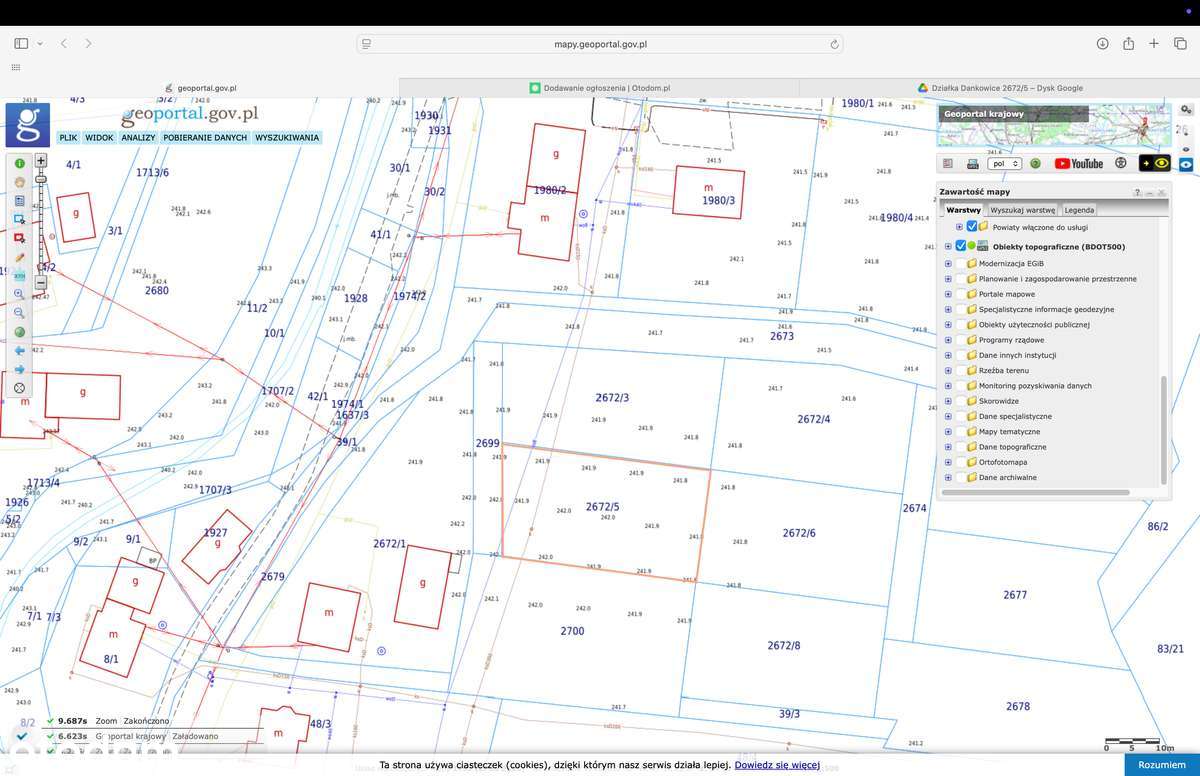This screenshot has width=1200, height=776.
Task: Select the blue rectangle selection tool
Action: [20, 219]
